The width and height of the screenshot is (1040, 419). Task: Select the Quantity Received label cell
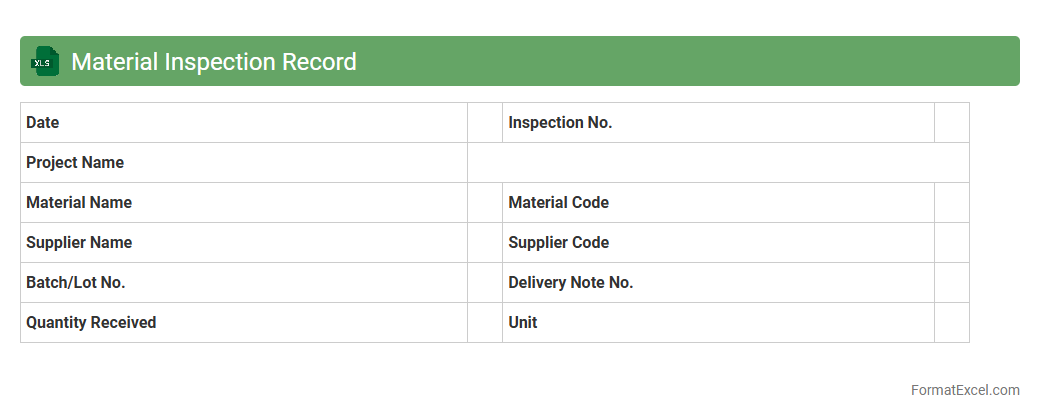click(x=243, y=323)
